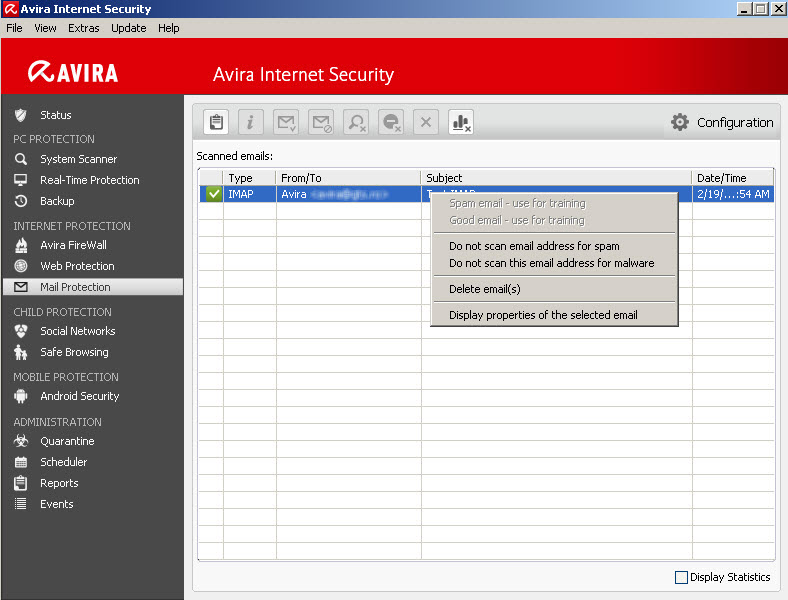Open Quarantine section
The height and width of the screenshot is (600, 788).
tap(67, 441)
